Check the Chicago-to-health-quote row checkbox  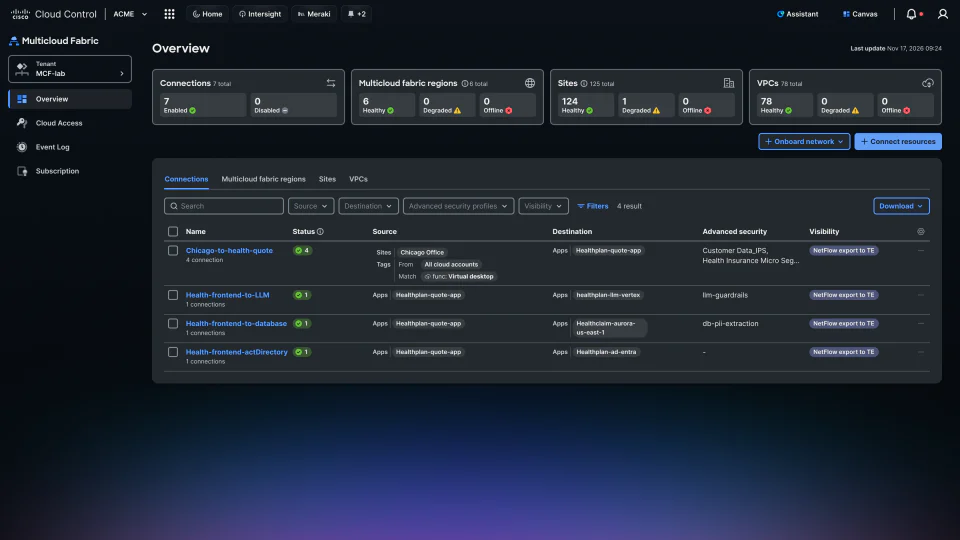[173, 250]
